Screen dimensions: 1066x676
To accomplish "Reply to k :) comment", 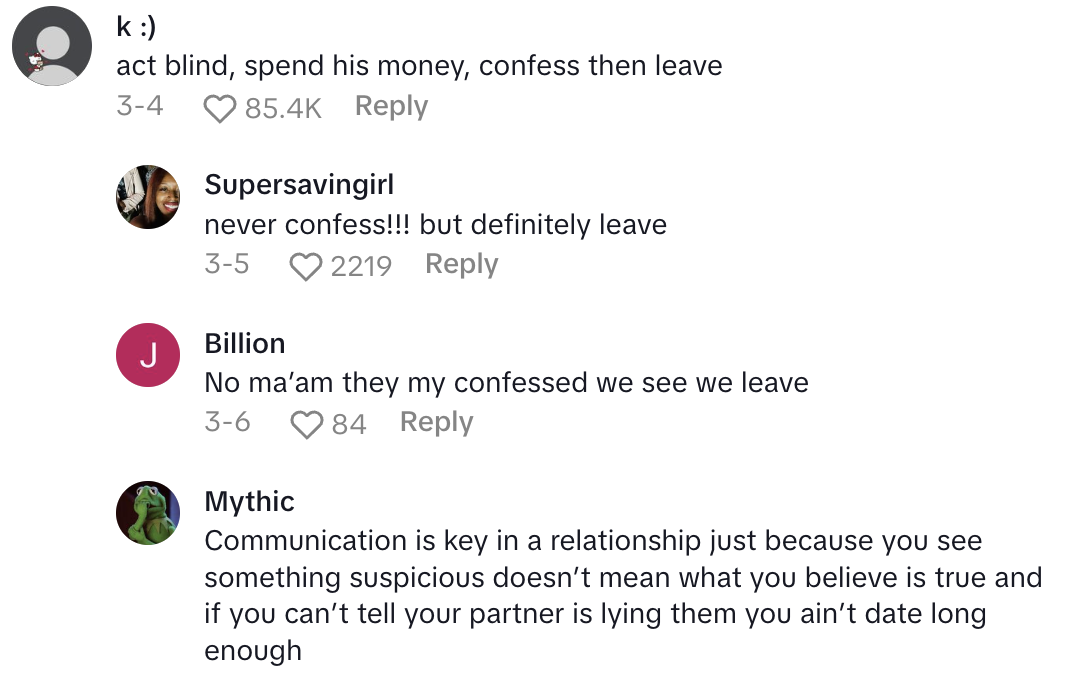I will point(391,106).
